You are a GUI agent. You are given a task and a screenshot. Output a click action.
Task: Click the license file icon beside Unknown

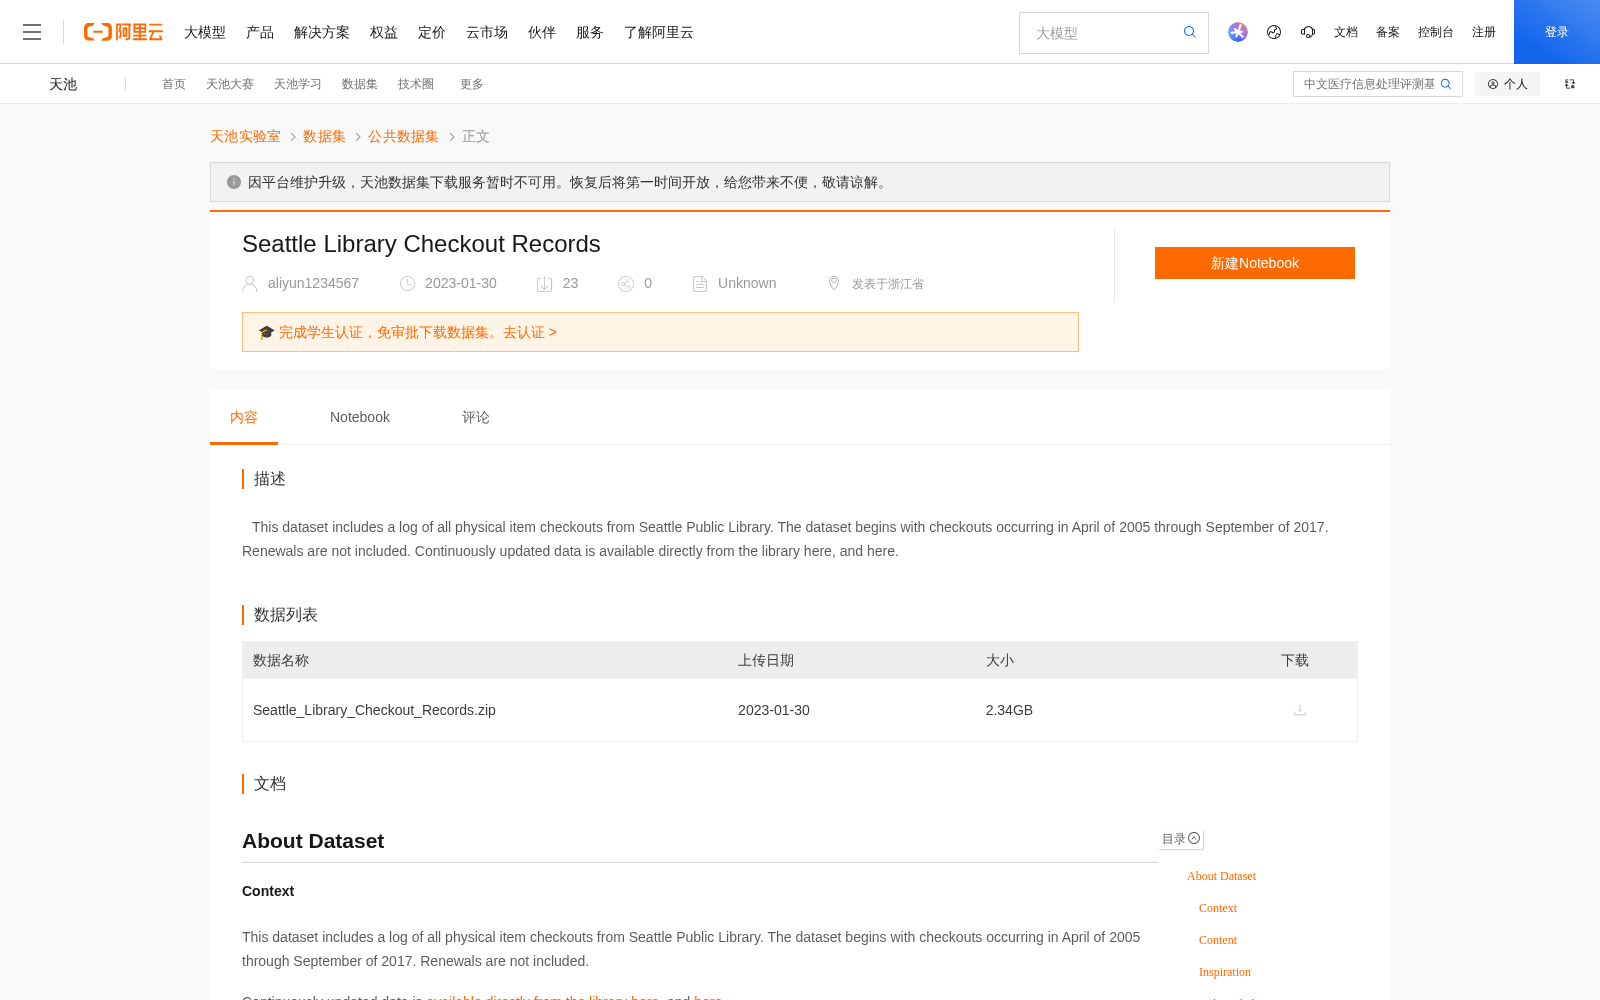pos(700,284)
